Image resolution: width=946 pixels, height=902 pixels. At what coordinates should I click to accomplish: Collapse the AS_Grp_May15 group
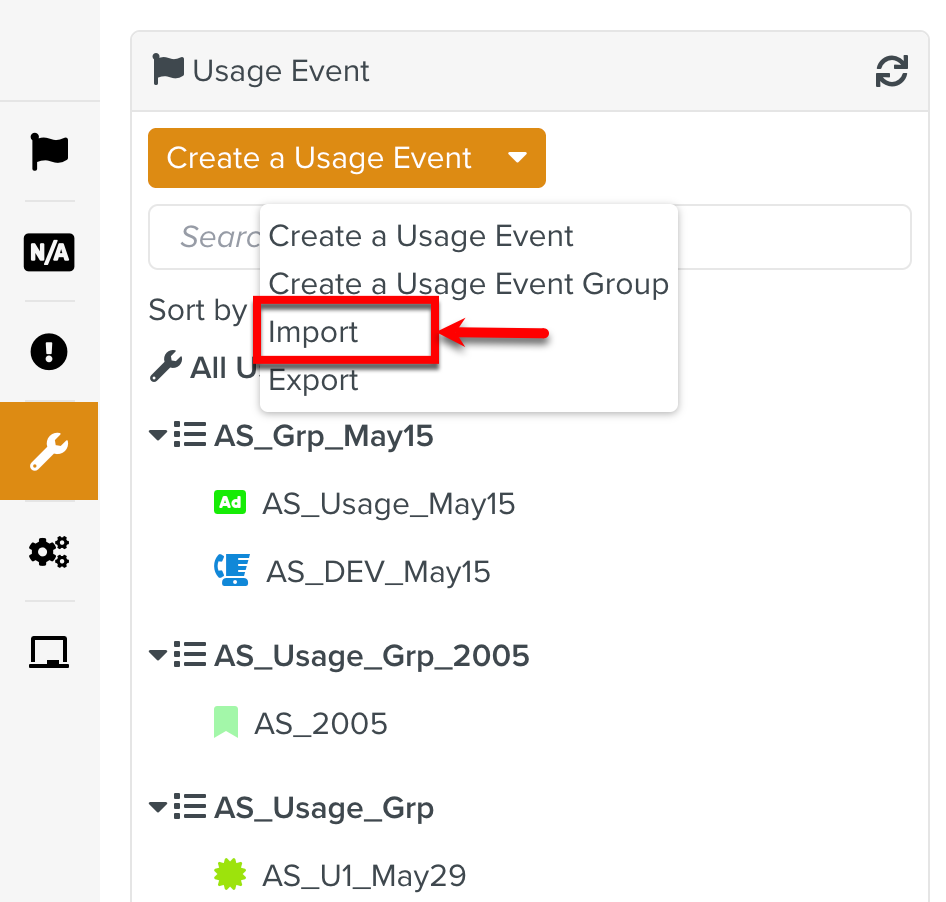pyautogui.click(x=158, y=434)
